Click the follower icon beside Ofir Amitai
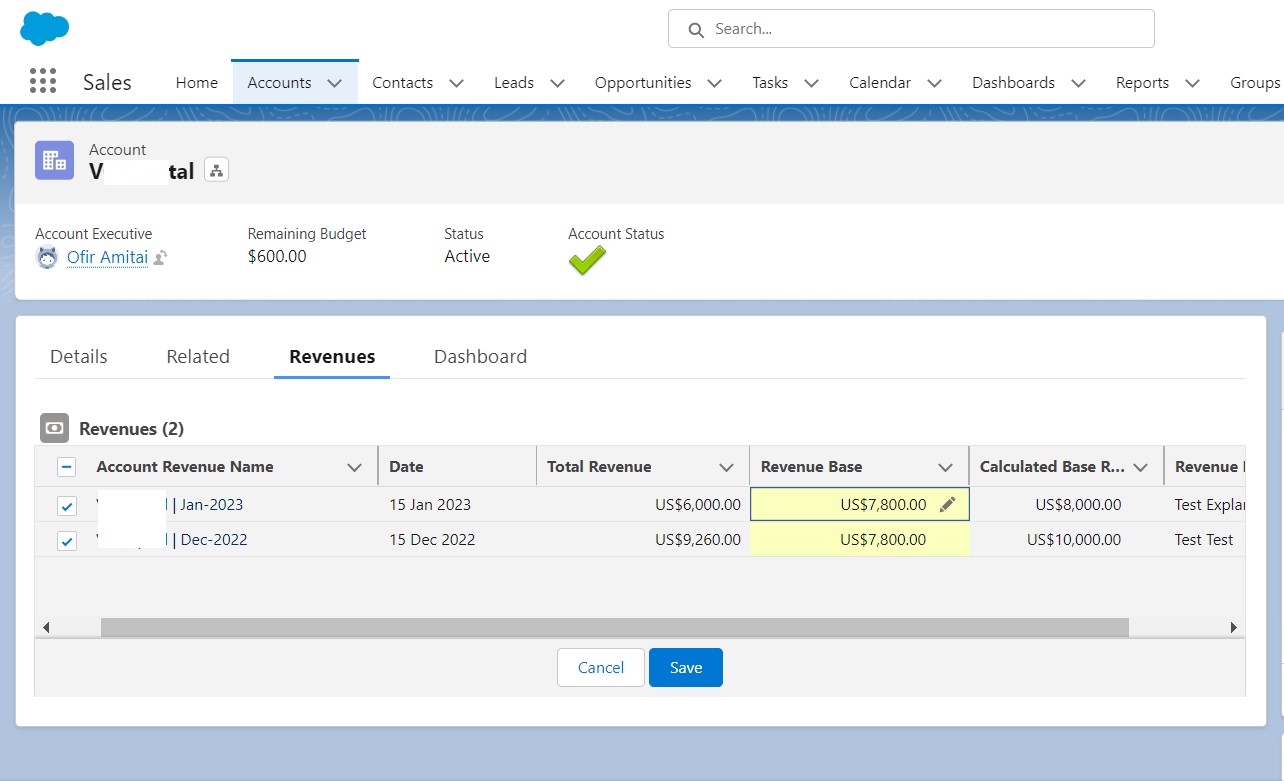1284x781 pixels. coord(159,258)
